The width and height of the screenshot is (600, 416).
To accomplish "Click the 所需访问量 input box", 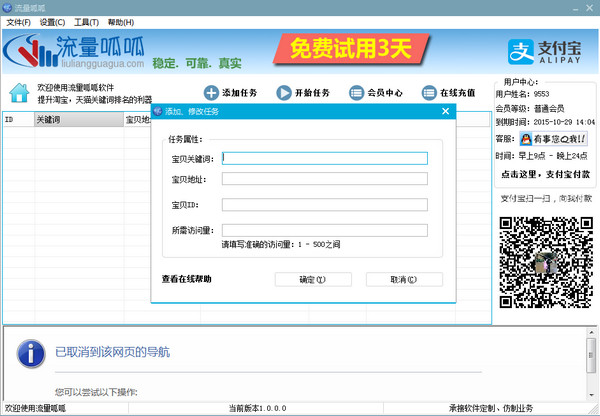I will [x=325, y=230].
